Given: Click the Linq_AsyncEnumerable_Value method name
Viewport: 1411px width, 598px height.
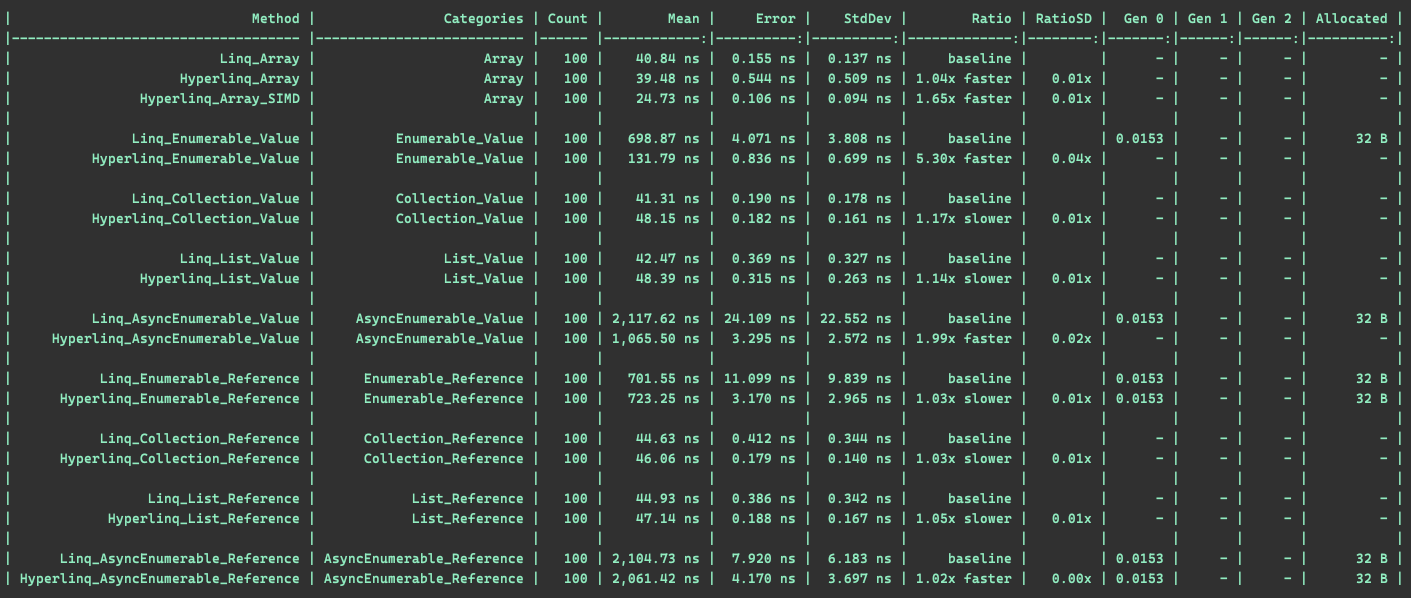Looking at the screenshot, I should [195, 318].
